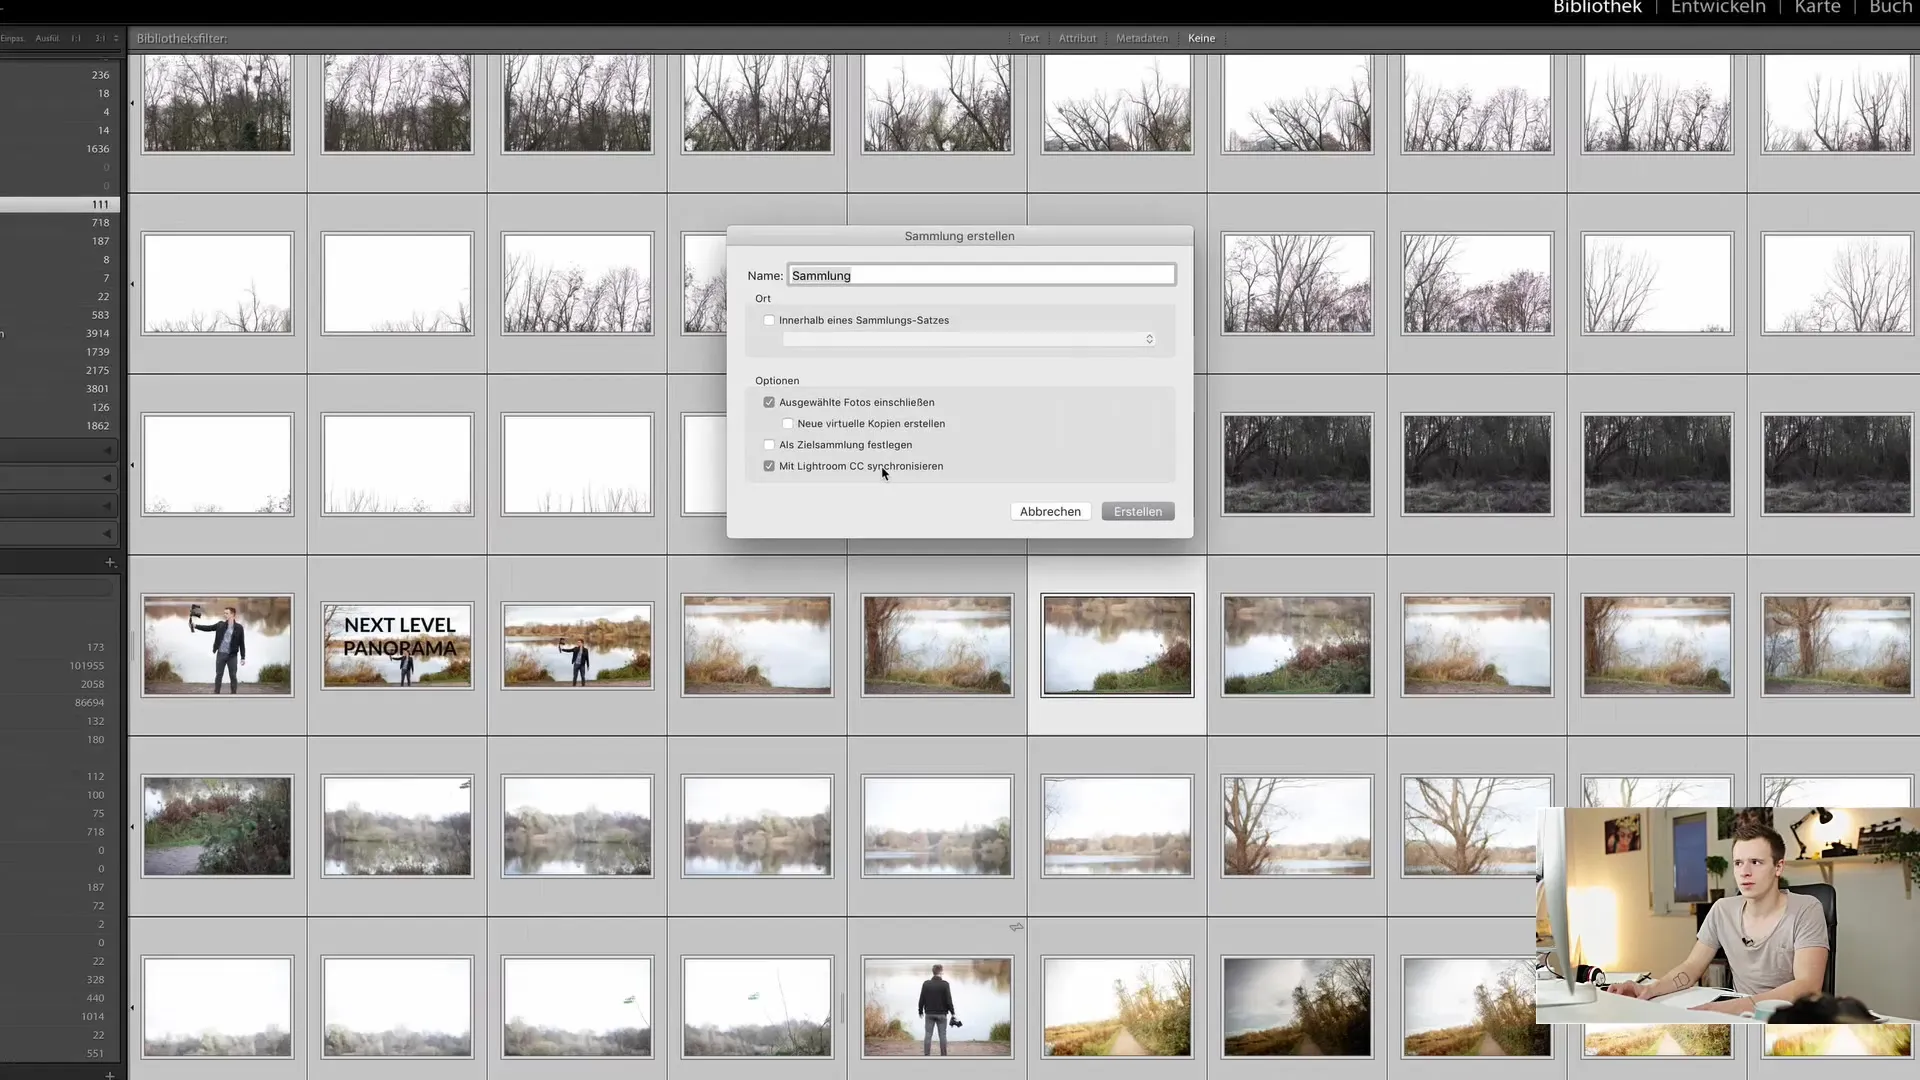Open the Sammlungs-Satz location dropdown
The width and height of the screenshot is (1920, 1080).
pyautogui.click(x=970, y=340)
